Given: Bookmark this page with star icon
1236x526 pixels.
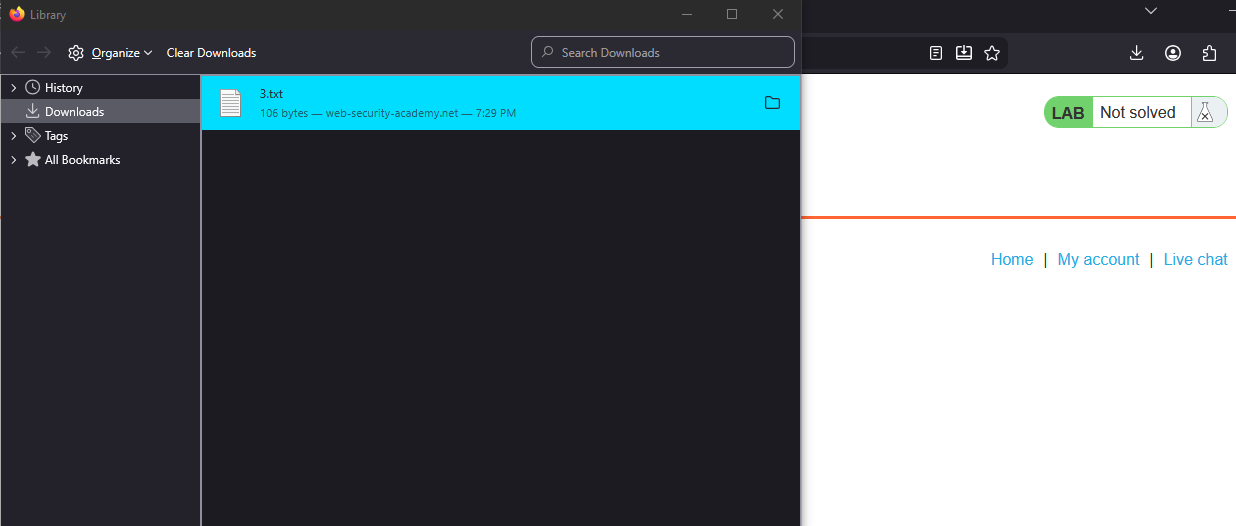Looking at the screenshot, I should [992, 53].
